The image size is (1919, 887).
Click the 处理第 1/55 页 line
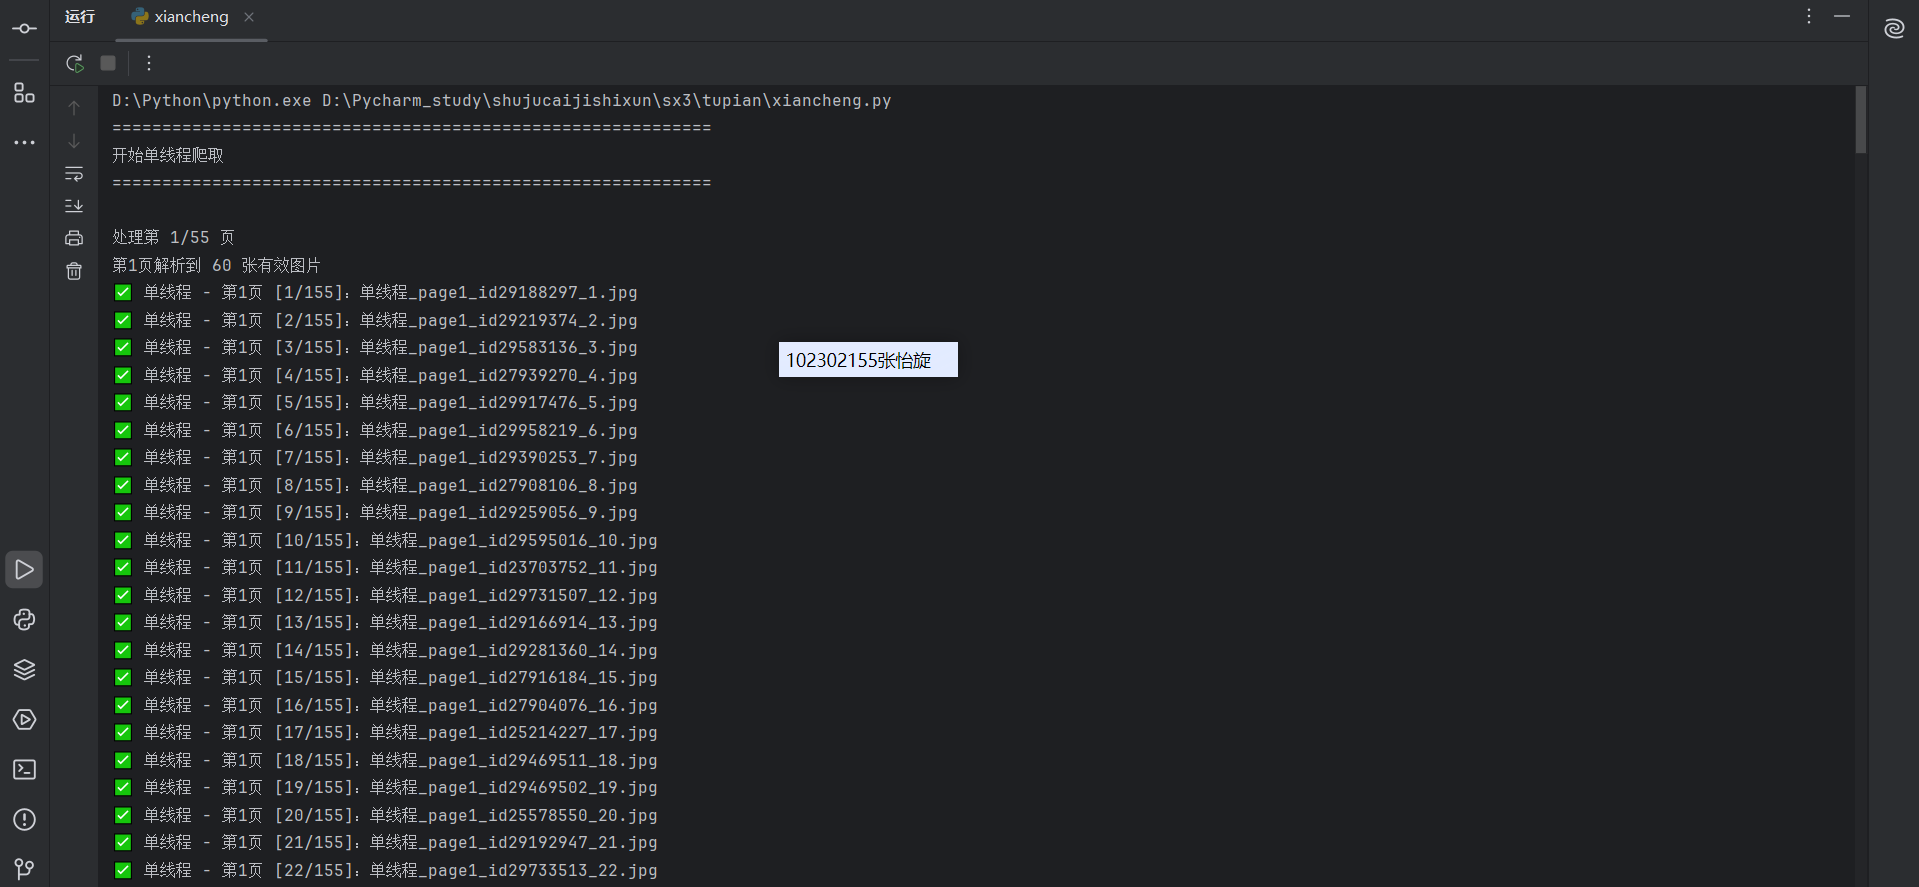[x=173, y=237]
